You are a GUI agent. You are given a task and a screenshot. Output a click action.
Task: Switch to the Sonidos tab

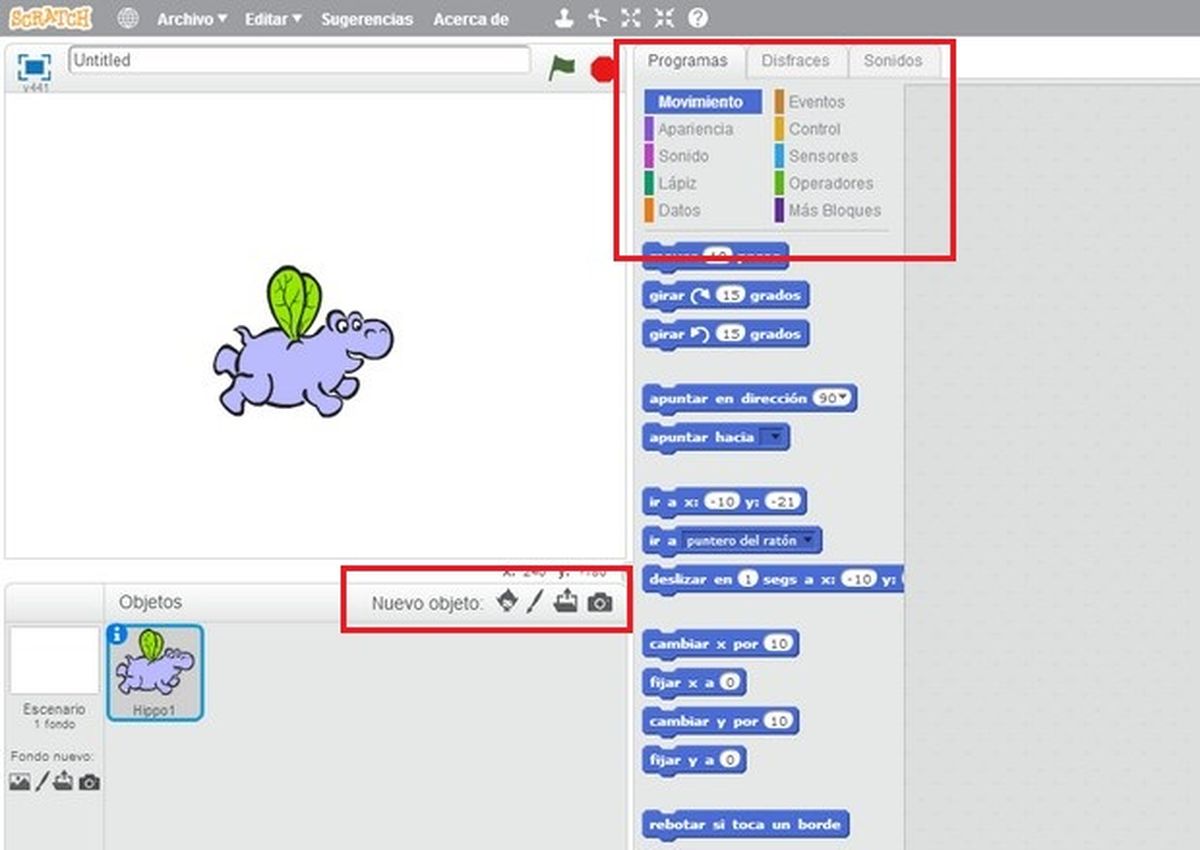coord(893,61)
